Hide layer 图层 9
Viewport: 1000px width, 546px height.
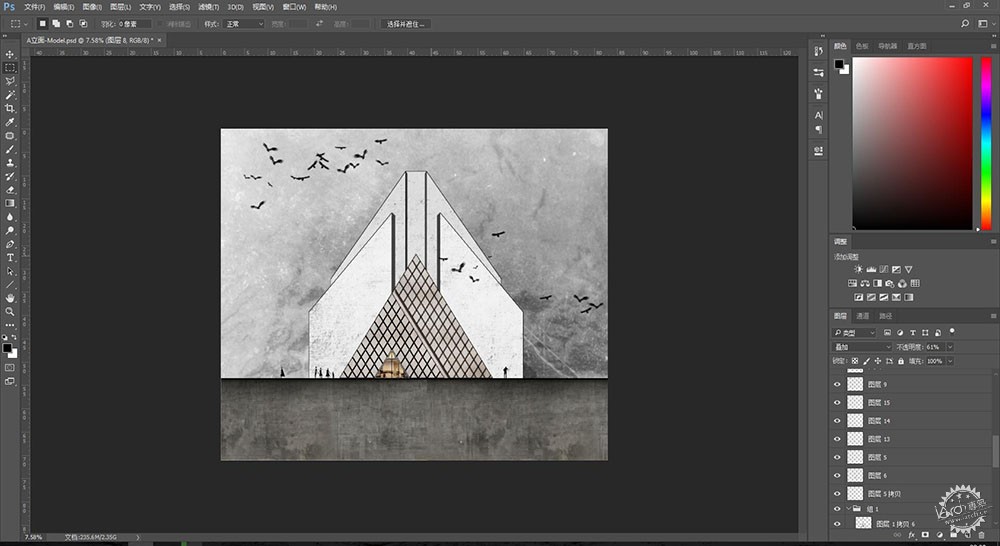point(837,384)
